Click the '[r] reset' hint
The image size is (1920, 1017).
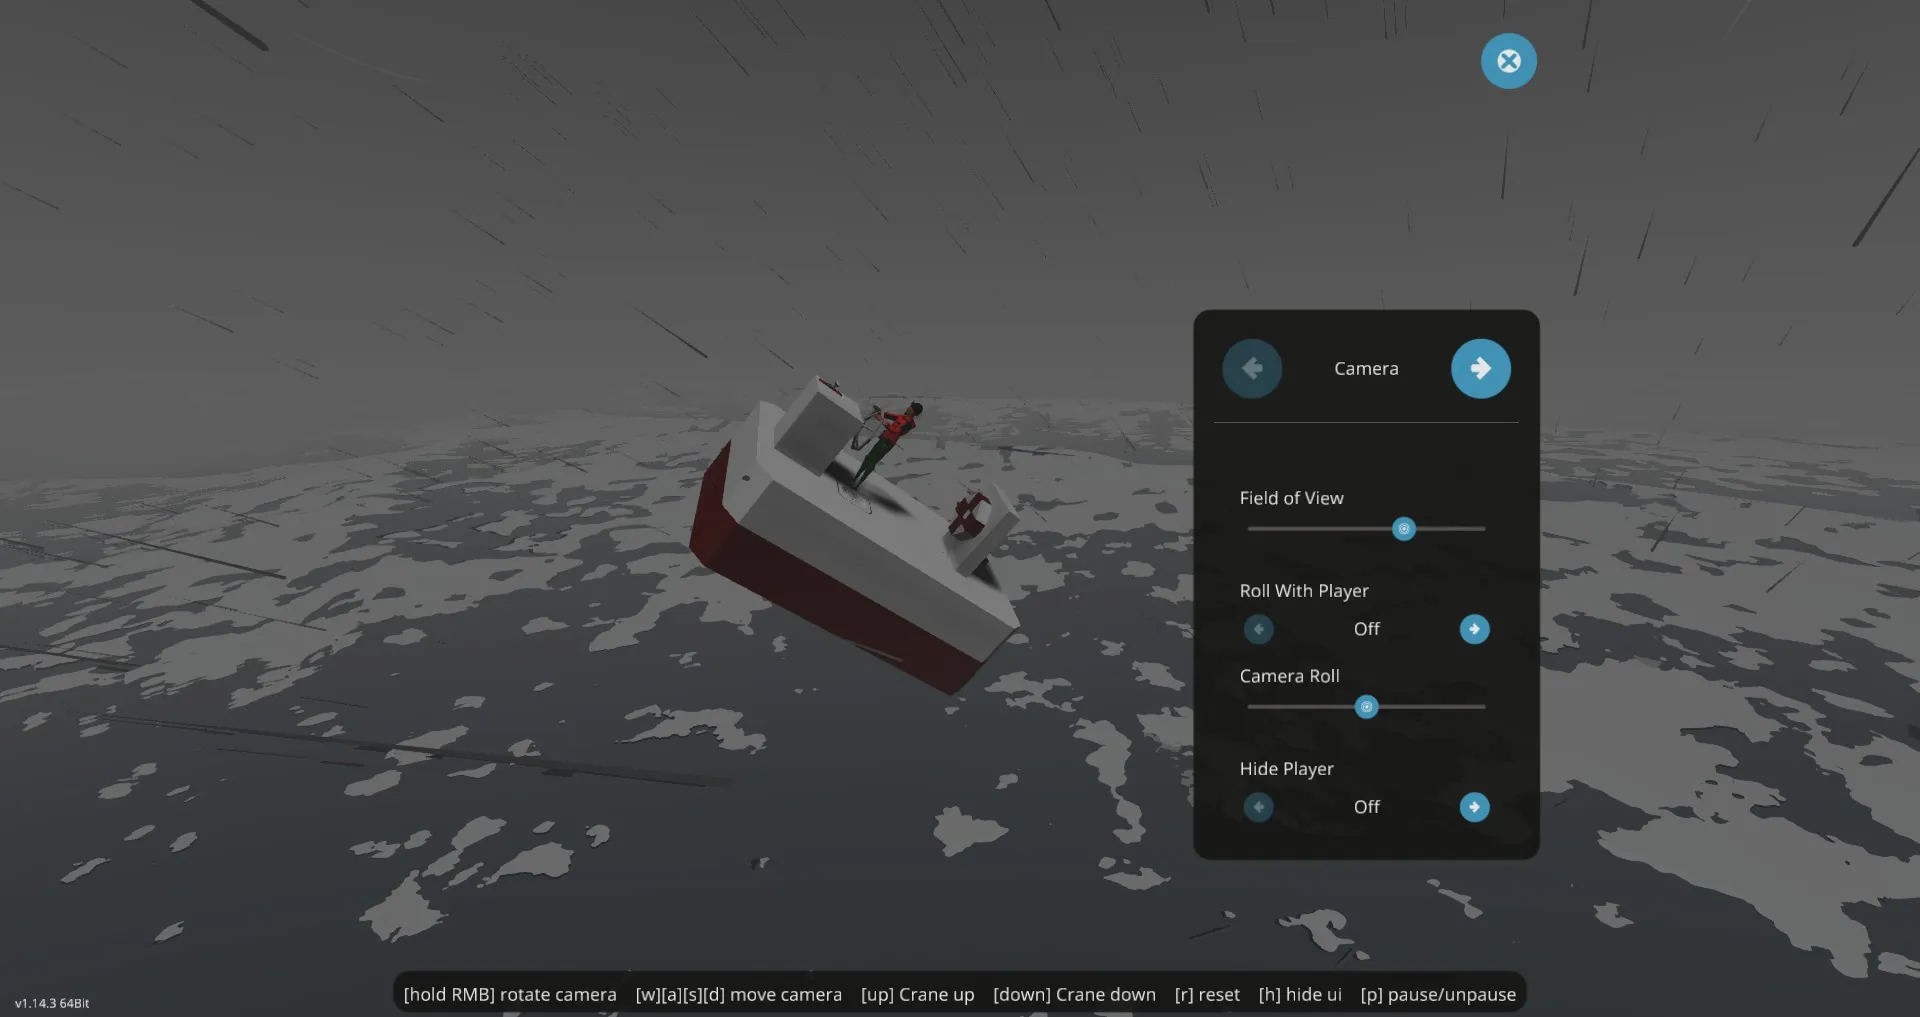[x=1207, y=995]
